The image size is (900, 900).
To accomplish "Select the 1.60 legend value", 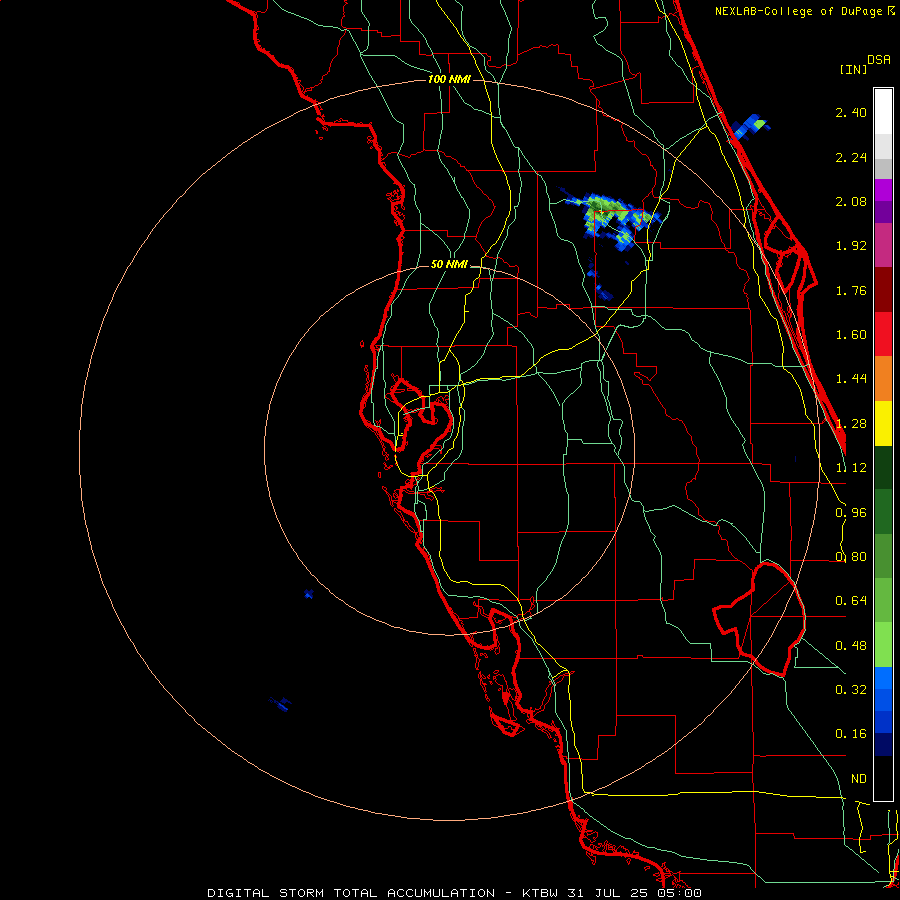I will 851,335.
